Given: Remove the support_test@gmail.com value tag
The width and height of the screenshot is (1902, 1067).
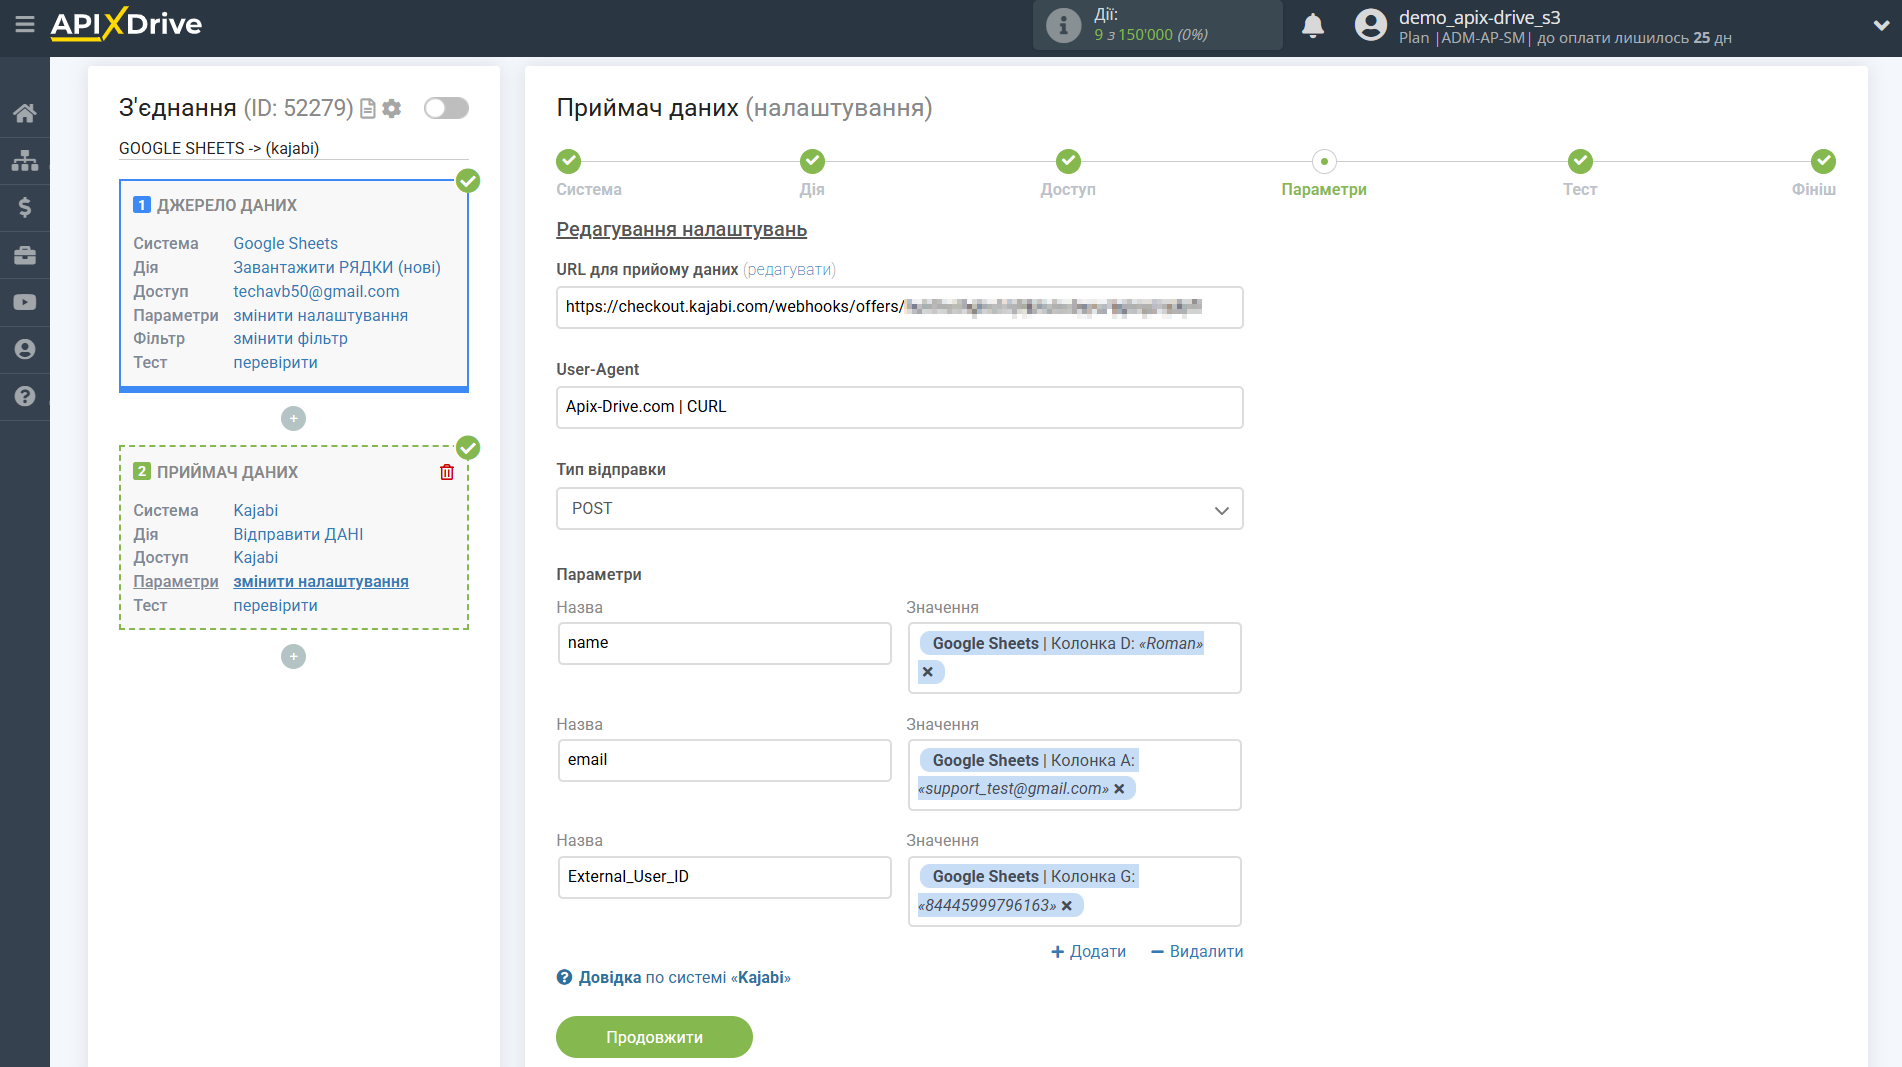Looking at the screenshot, I should (1119, 789).
